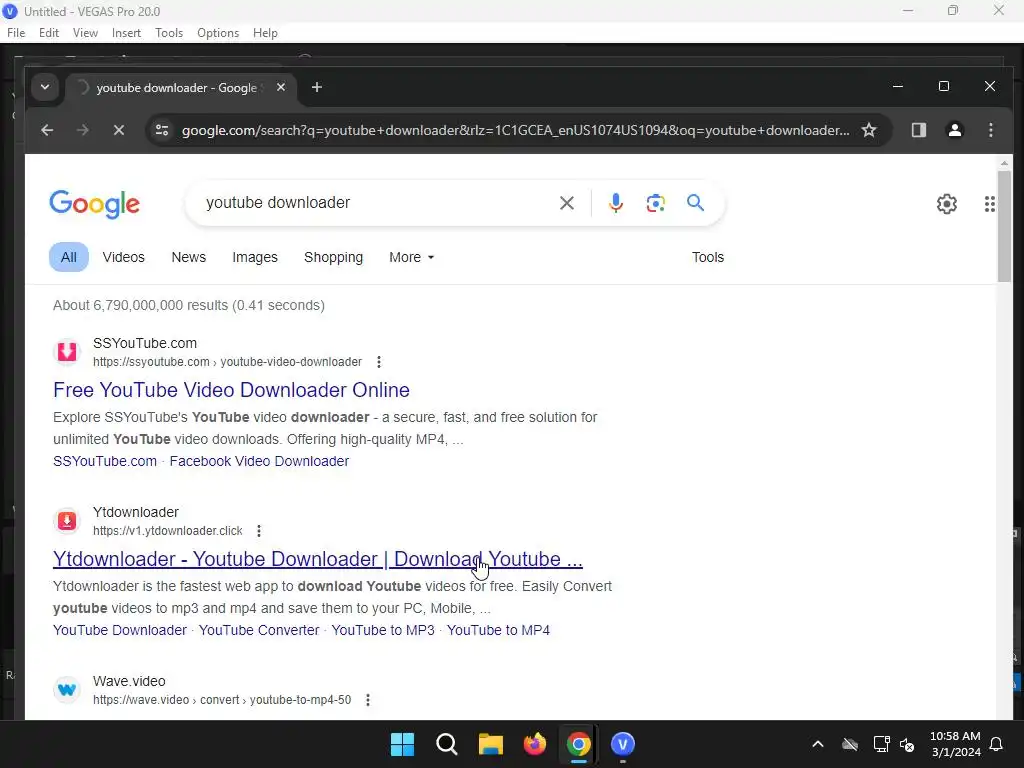This screenshot has width=1024, height=768.
Task: Click the SSYouTube site favicon
Action: pos(67,351)
